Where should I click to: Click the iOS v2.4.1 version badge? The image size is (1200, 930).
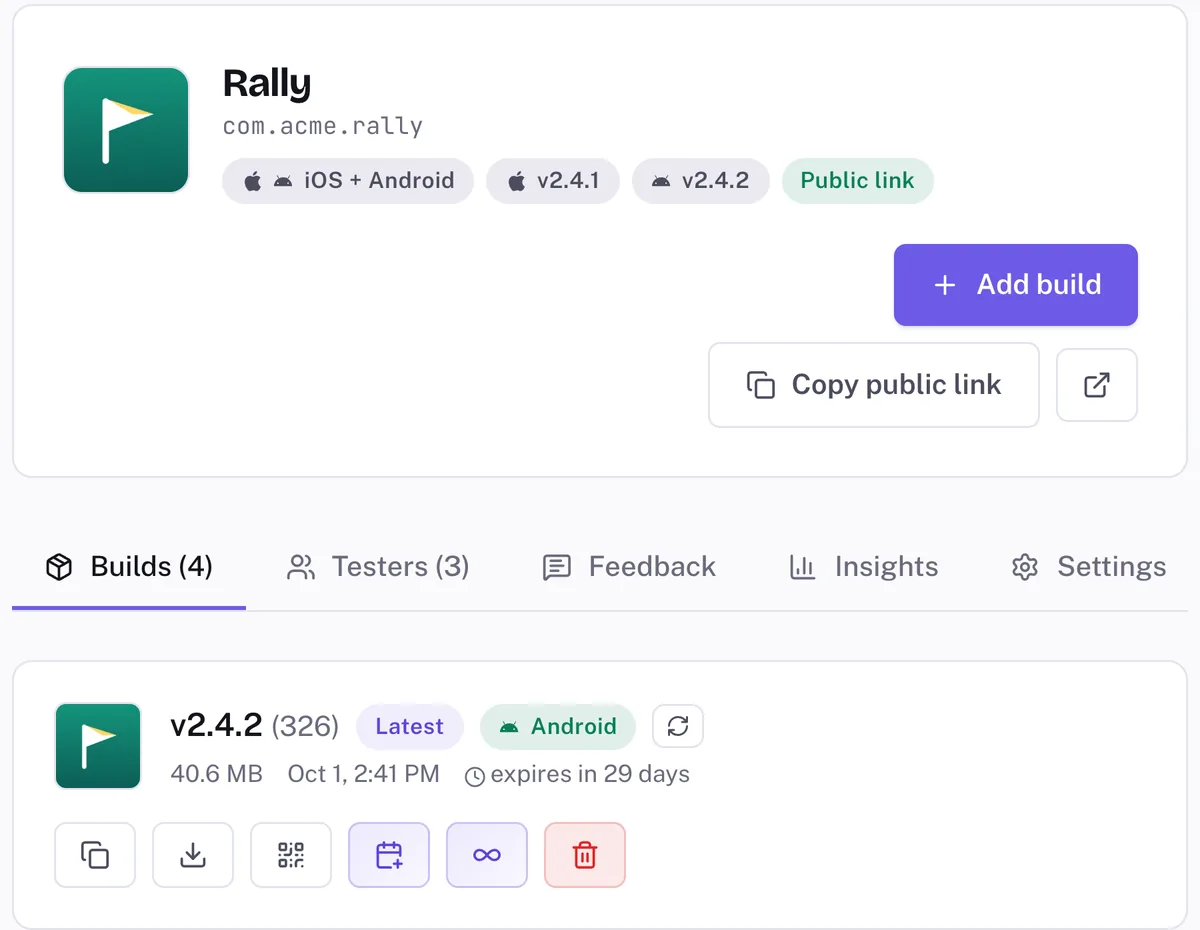point(553,181)
